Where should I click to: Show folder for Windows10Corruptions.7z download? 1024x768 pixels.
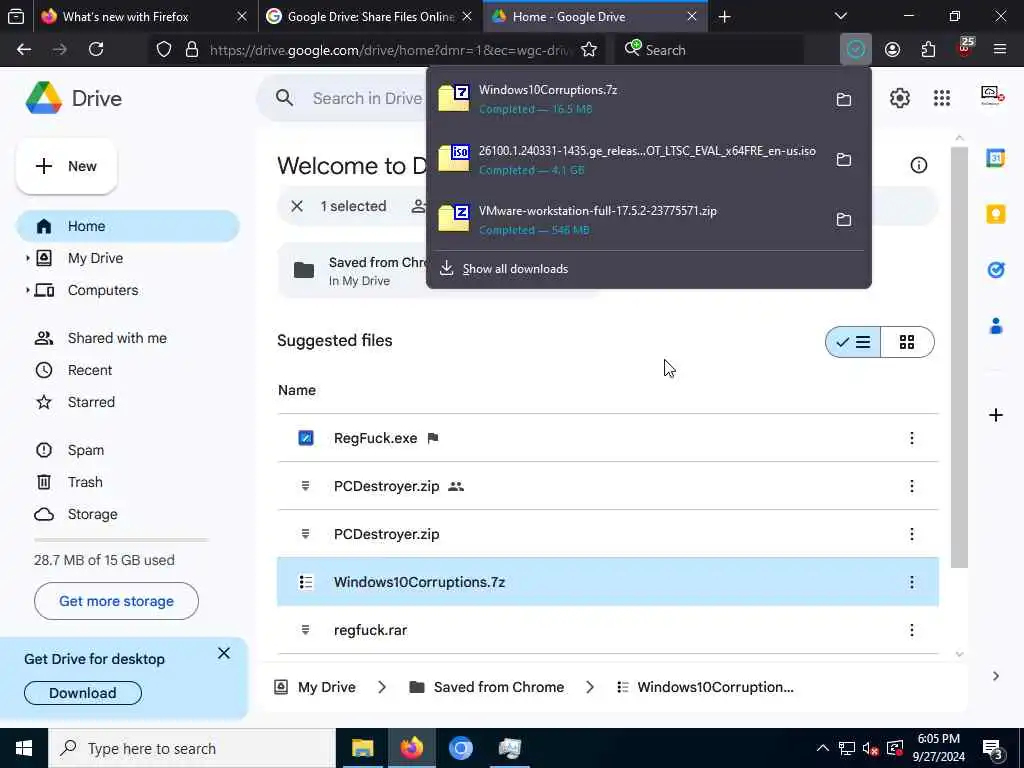[844, 99]
